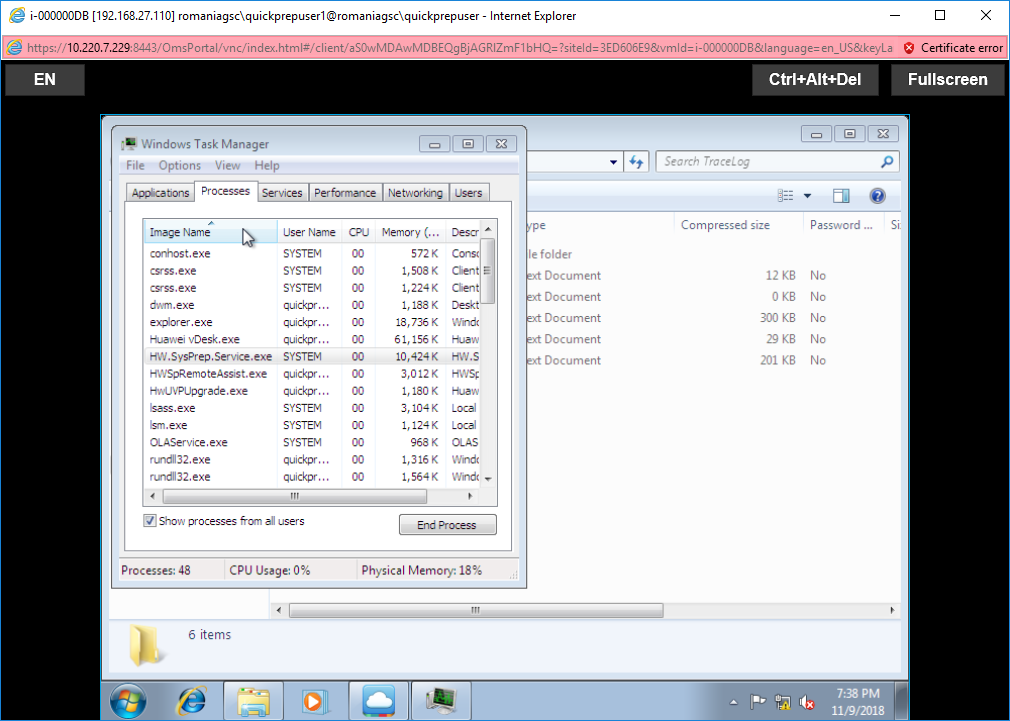
Task: Select OLAService.exe process row
Action: 312,442
